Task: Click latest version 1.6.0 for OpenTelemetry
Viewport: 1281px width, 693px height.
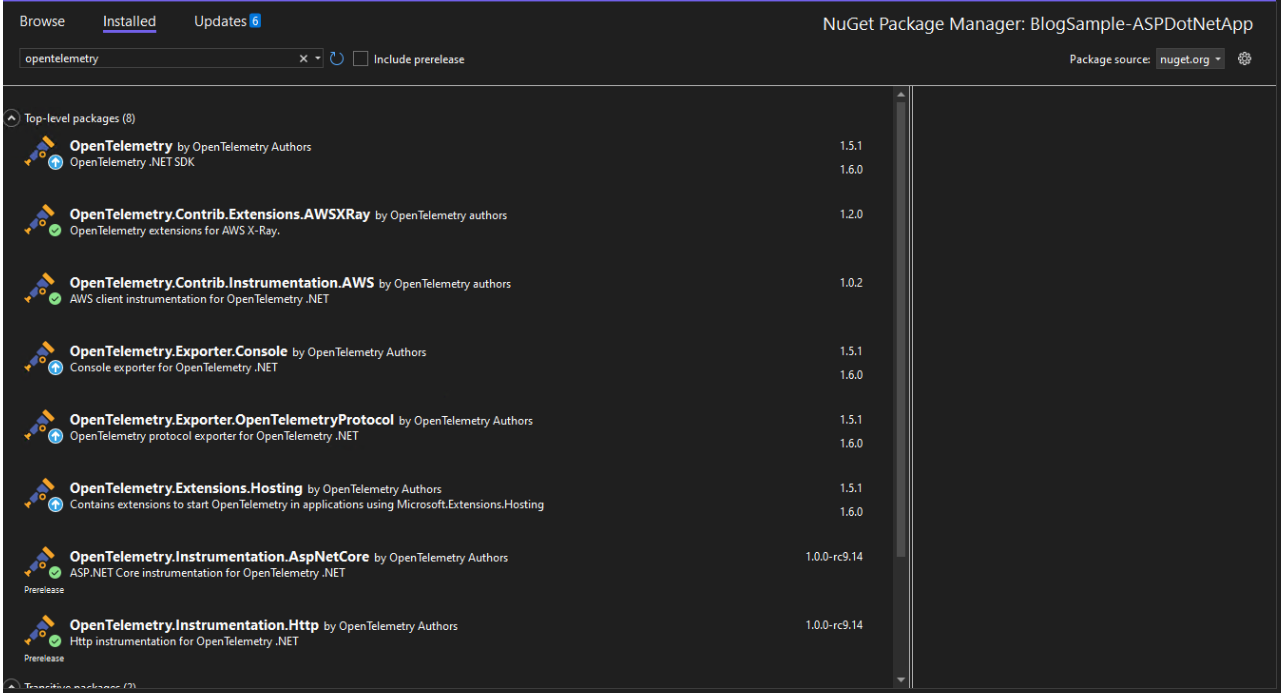Action: (851, 170)
